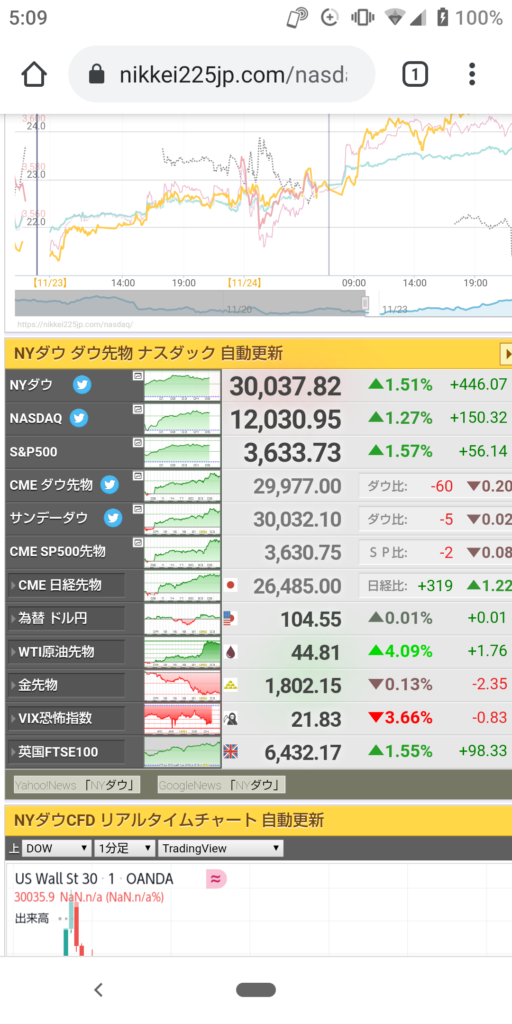Click the small popup icon in the S&P500 row

(x=137, y=442)
